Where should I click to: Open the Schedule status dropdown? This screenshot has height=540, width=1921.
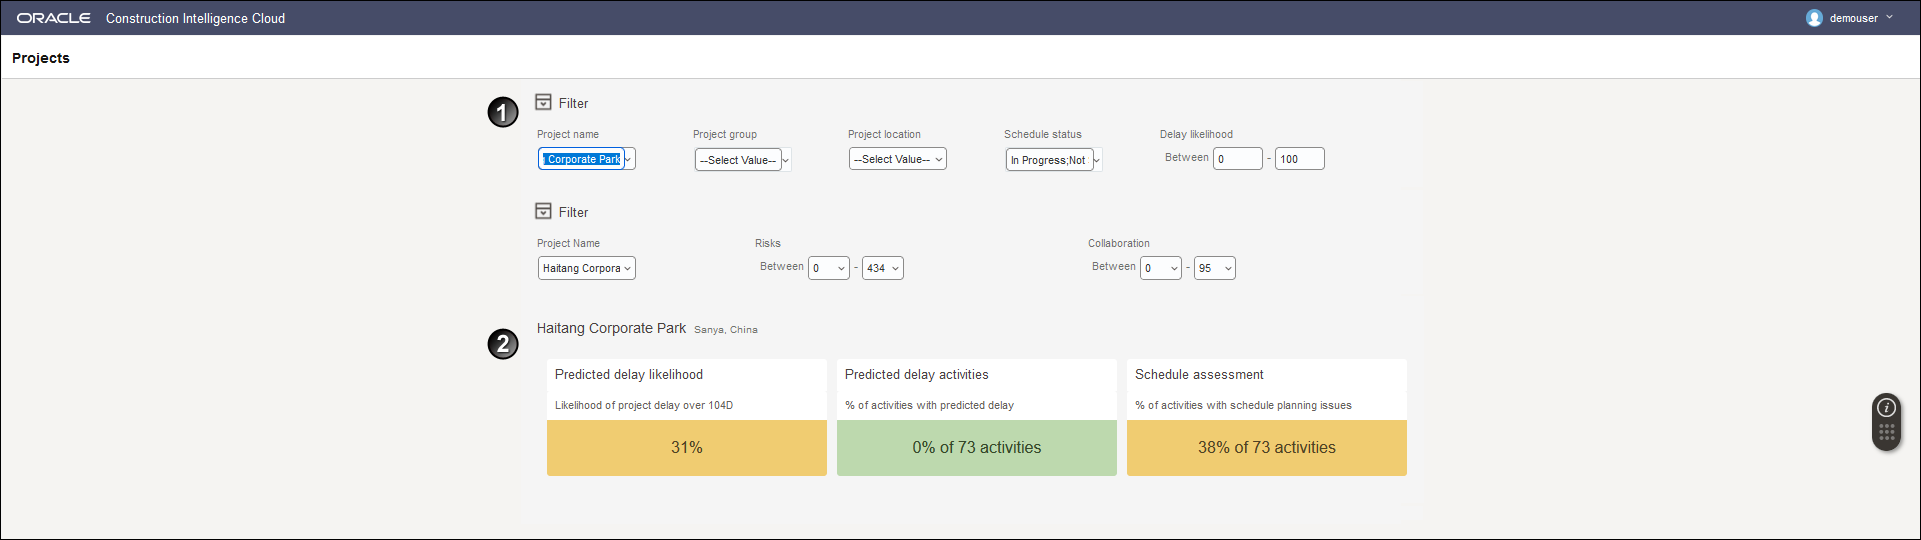tap(1054, 160)
